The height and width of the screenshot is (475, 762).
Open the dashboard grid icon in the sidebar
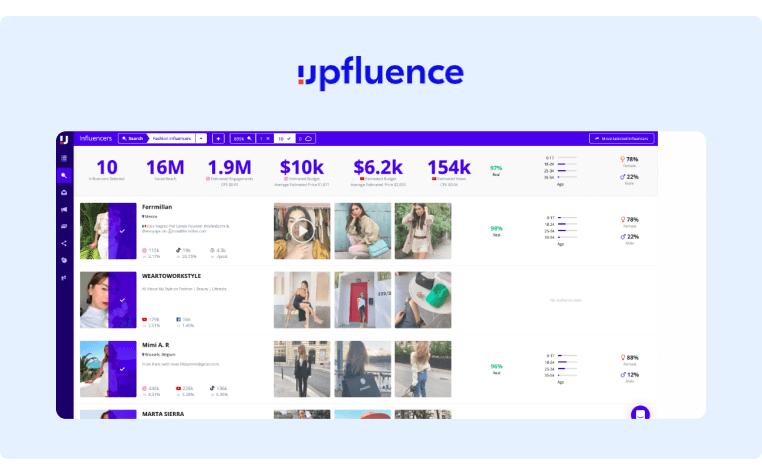64,158
